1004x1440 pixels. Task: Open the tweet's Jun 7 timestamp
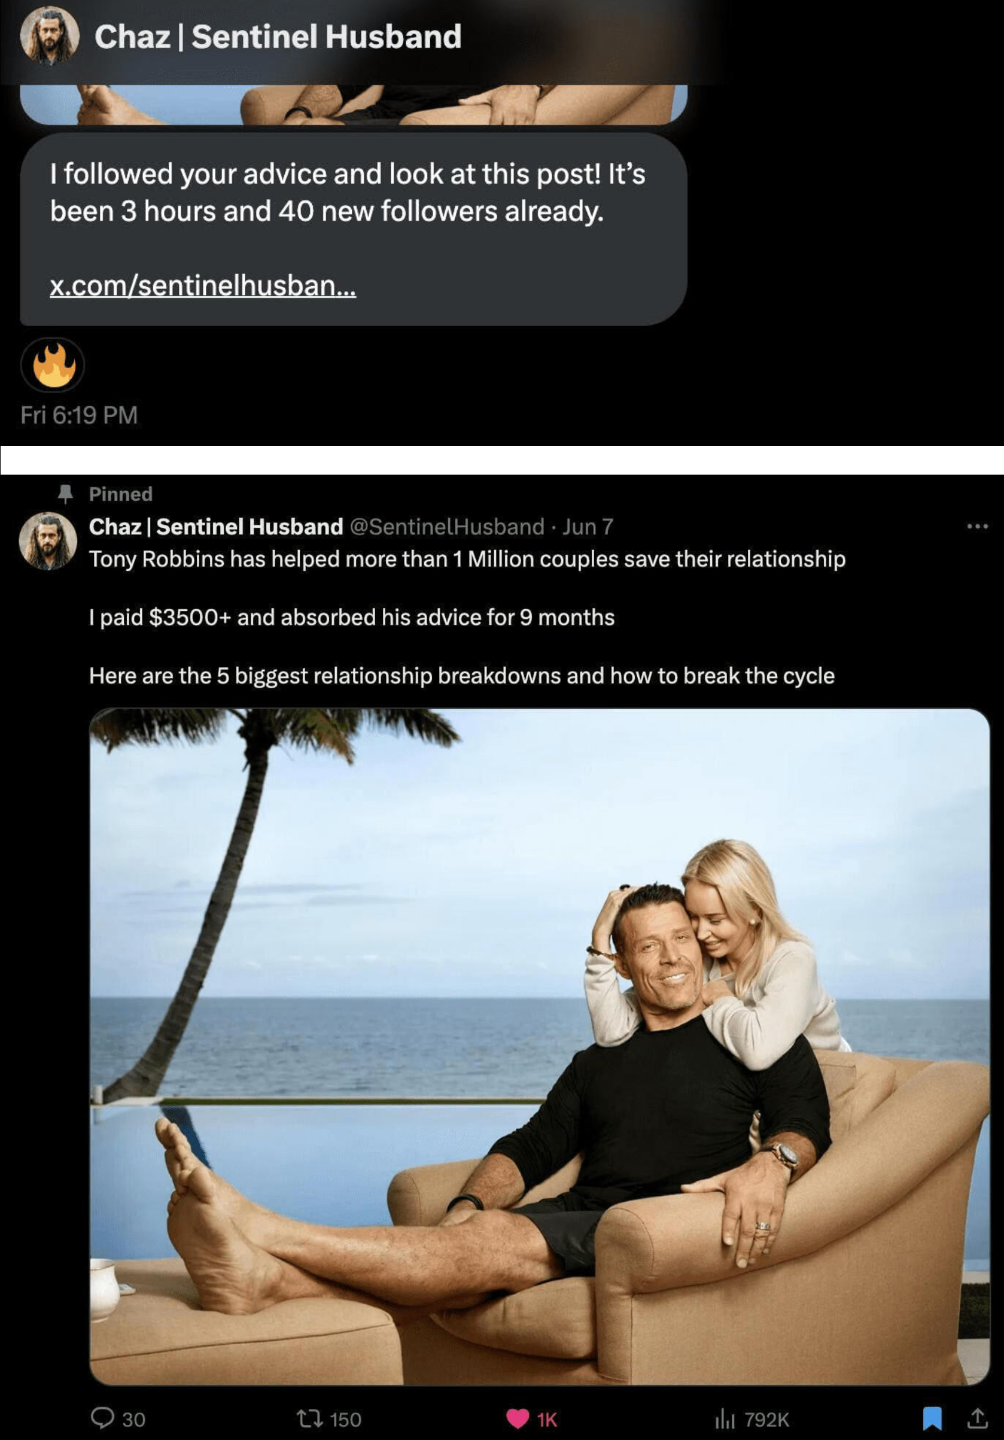588,527
